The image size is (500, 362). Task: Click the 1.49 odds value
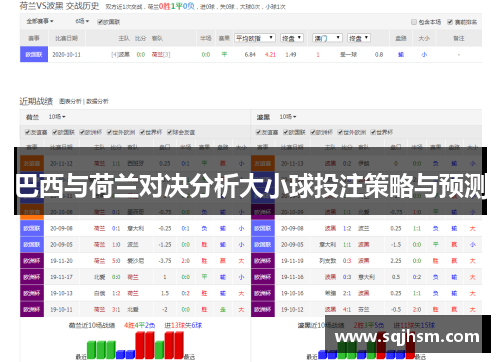click(291, 55)
